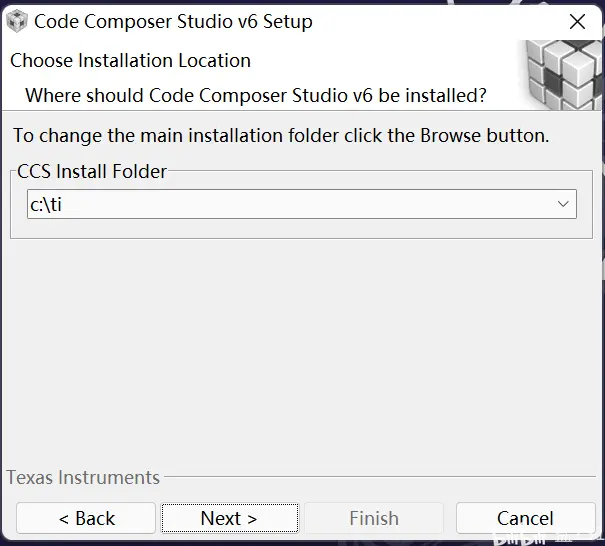This screenshot has height=546, width=605.
Task: Click the Browse button instruction text
Action: click(281, 135)
